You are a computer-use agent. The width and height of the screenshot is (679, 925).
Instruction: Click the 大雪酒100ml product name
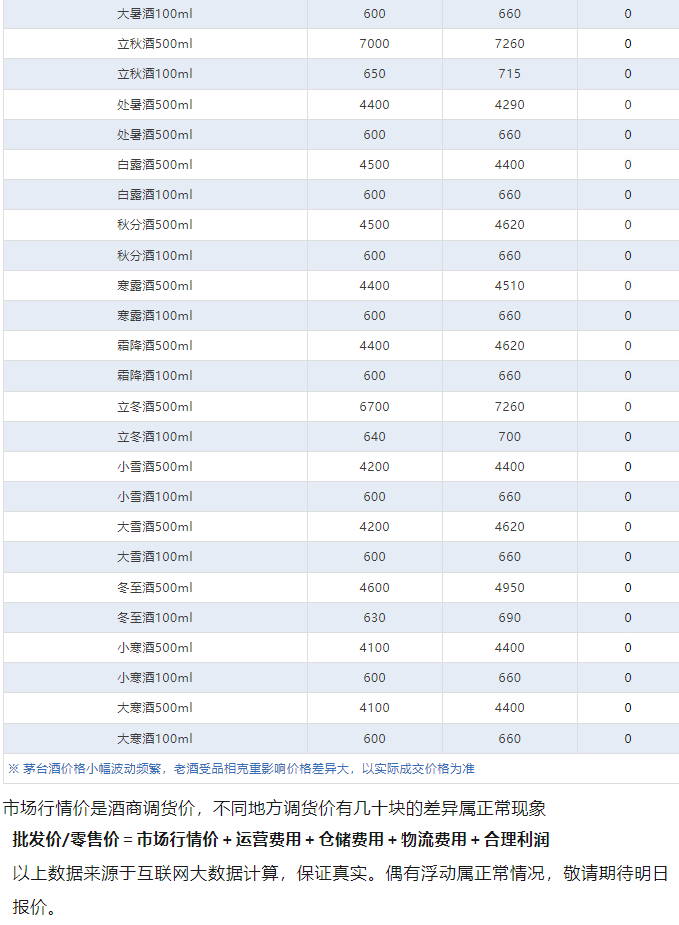(155, 557)
